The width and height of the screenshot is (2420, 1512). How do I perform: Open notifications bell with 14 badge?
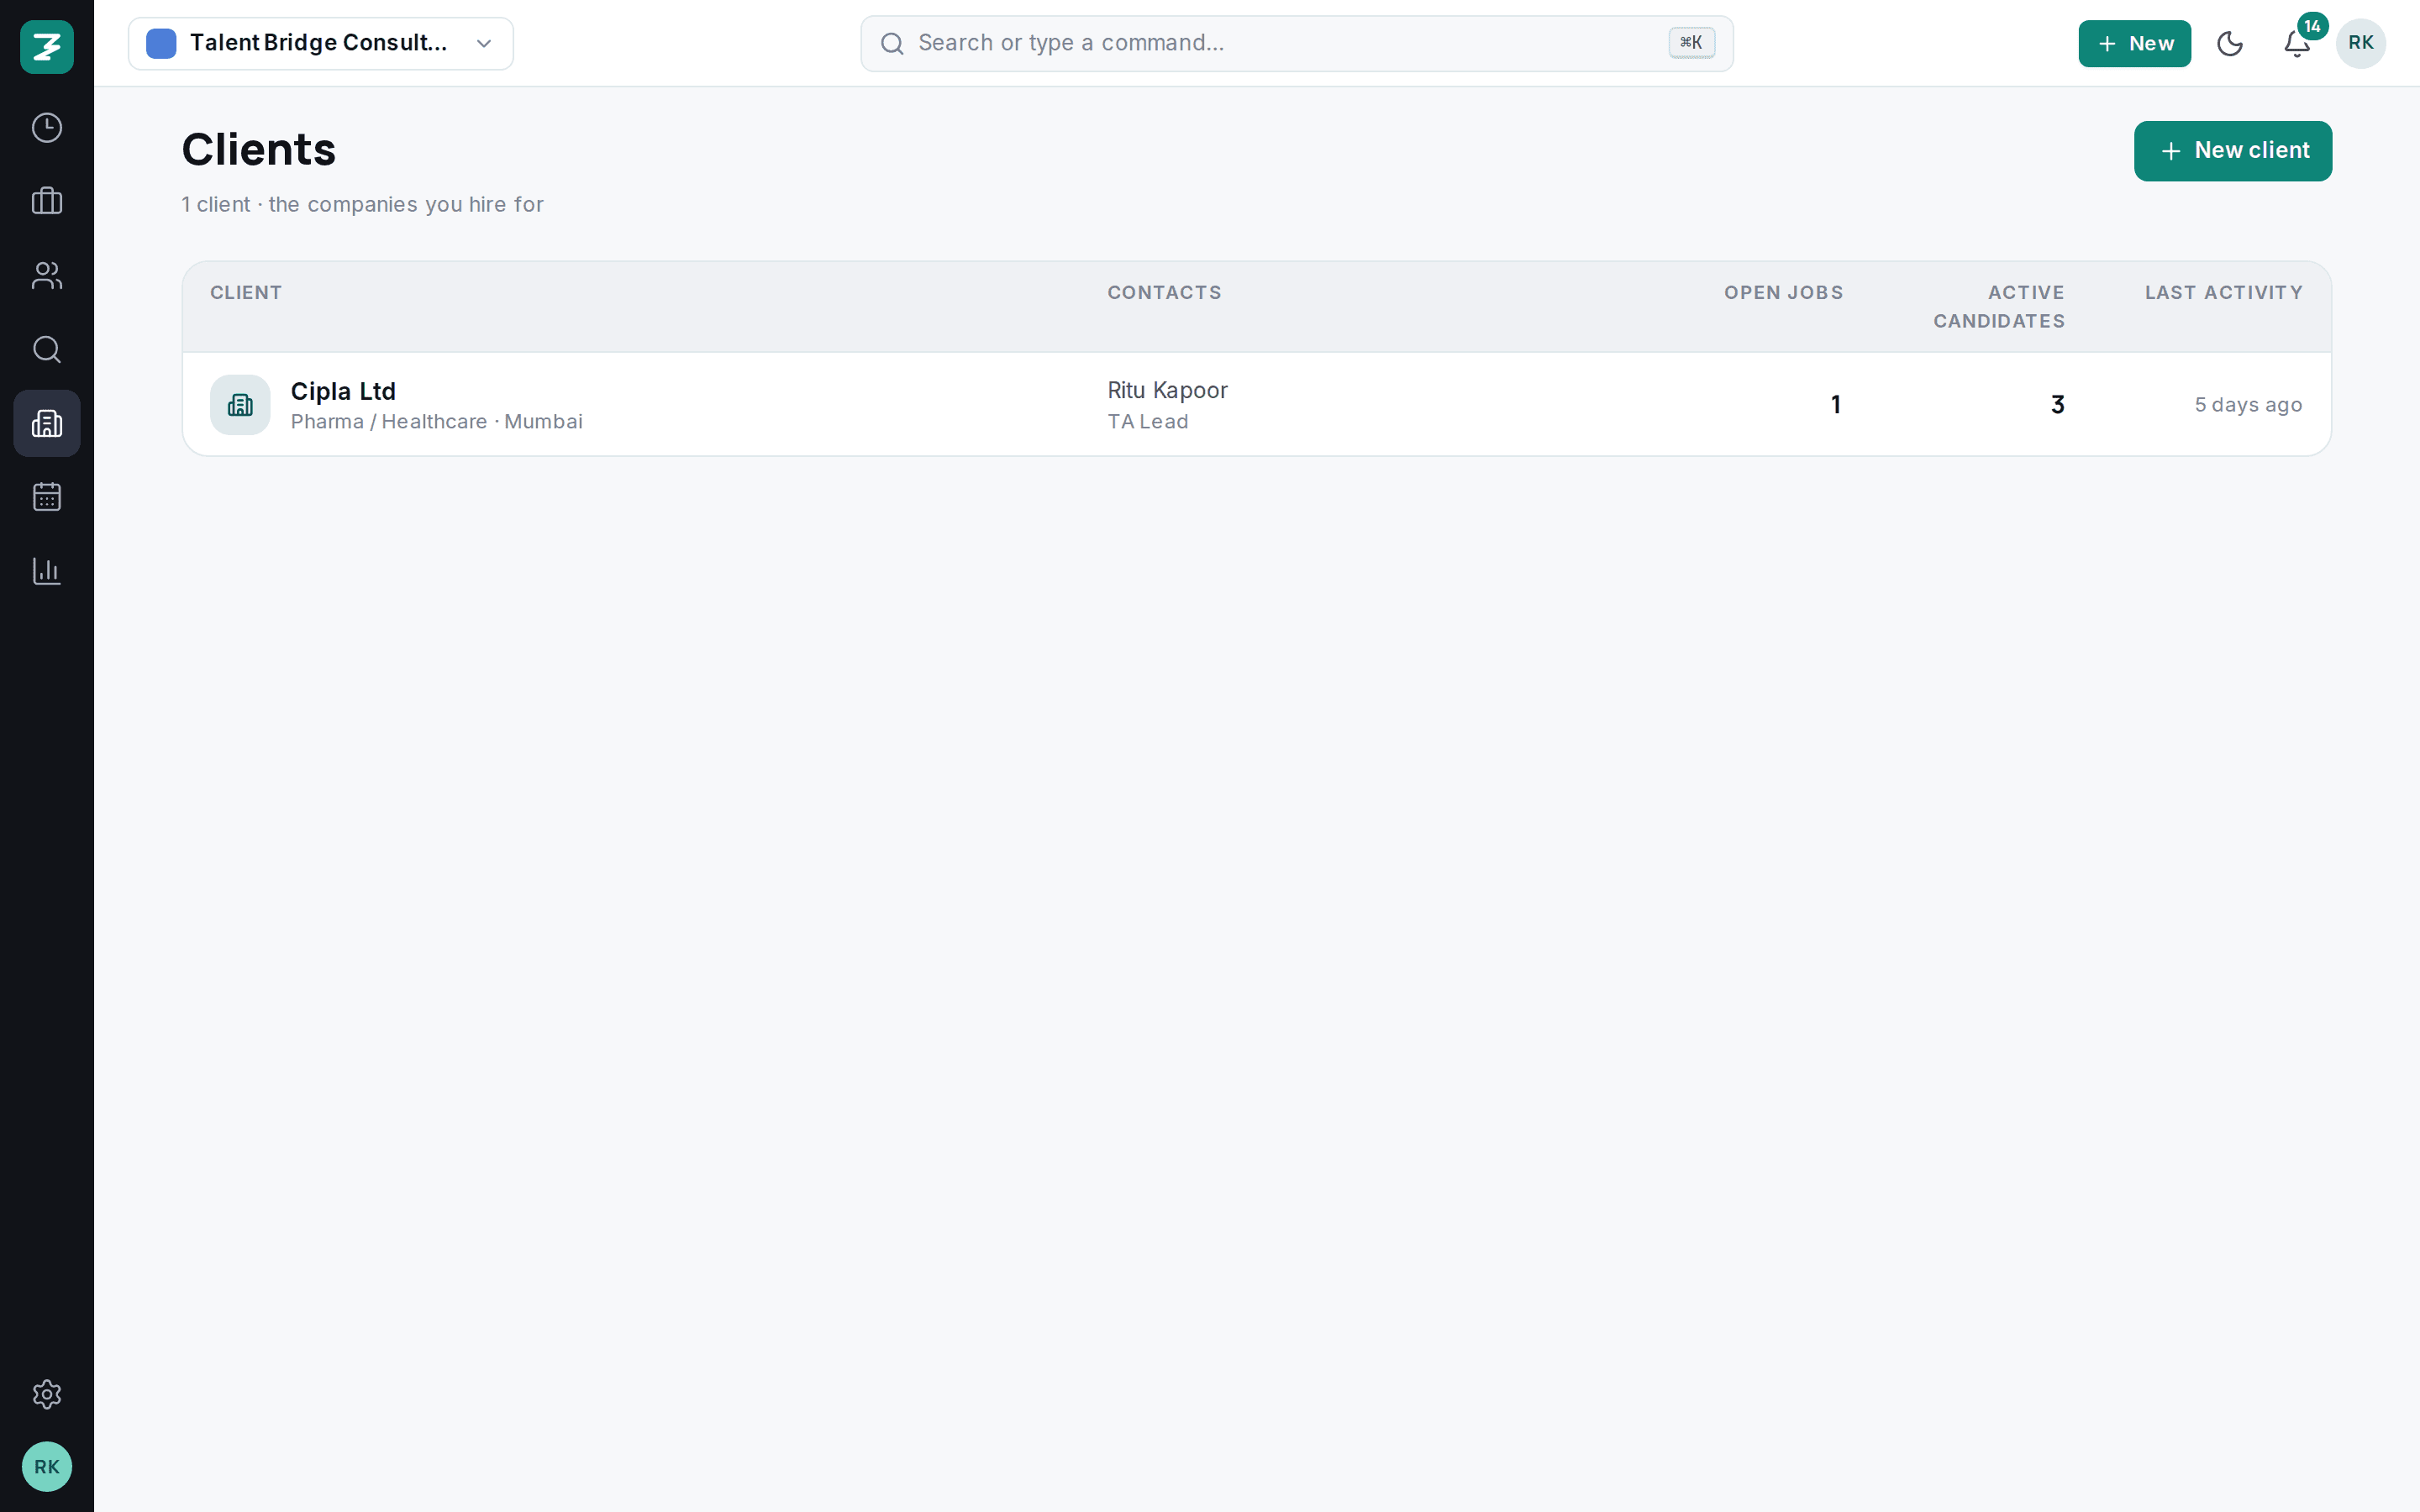2297,43
